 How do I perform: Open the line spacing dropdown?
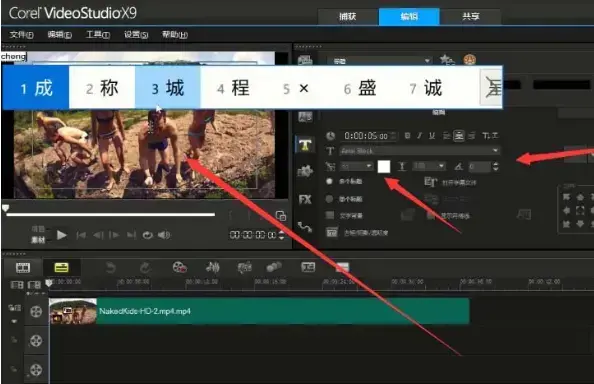click(x=429, y=166)
